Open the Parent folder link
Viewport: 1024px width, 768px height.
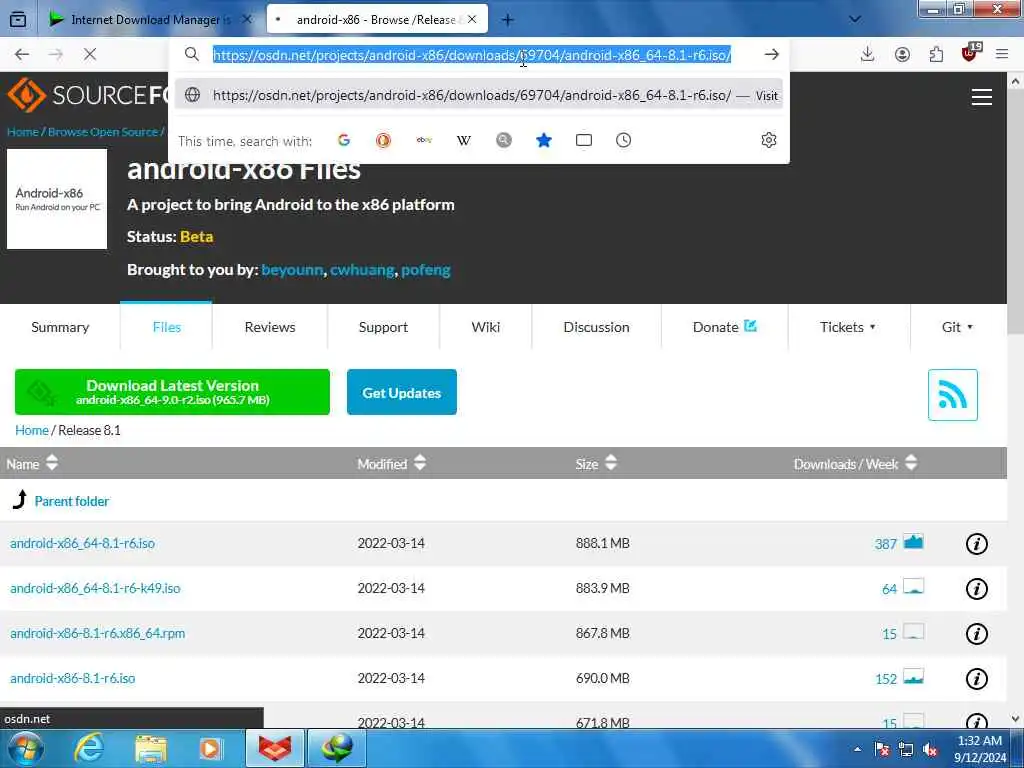71,501
